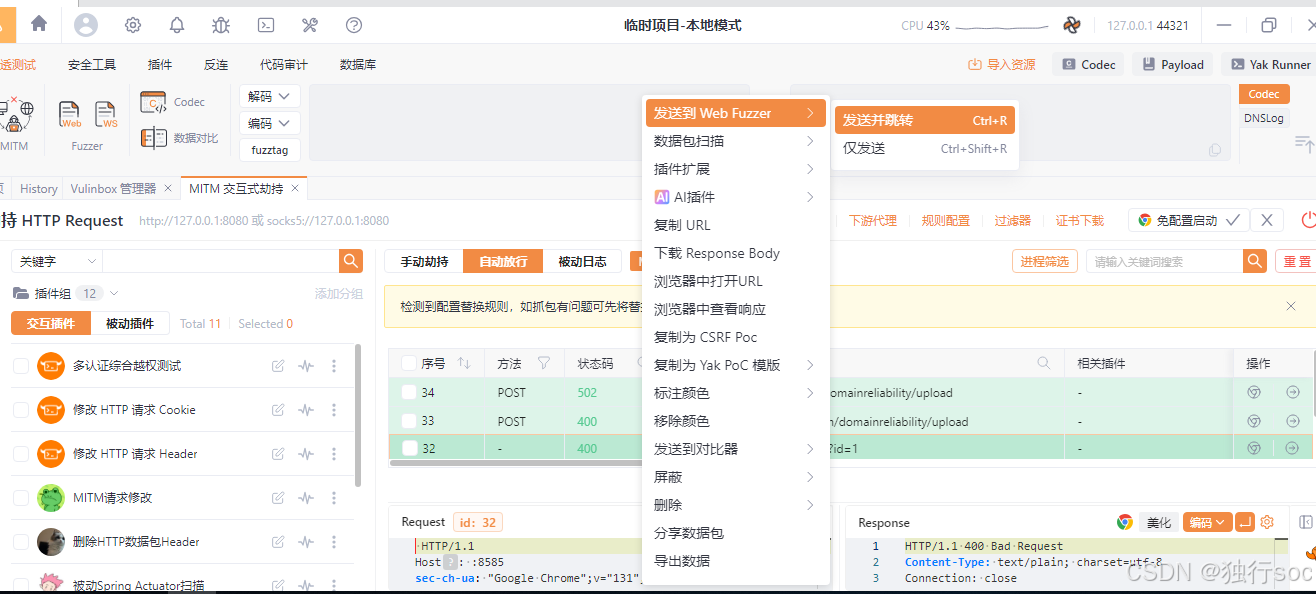Select 复制 URL from context menu

[735, 225]
